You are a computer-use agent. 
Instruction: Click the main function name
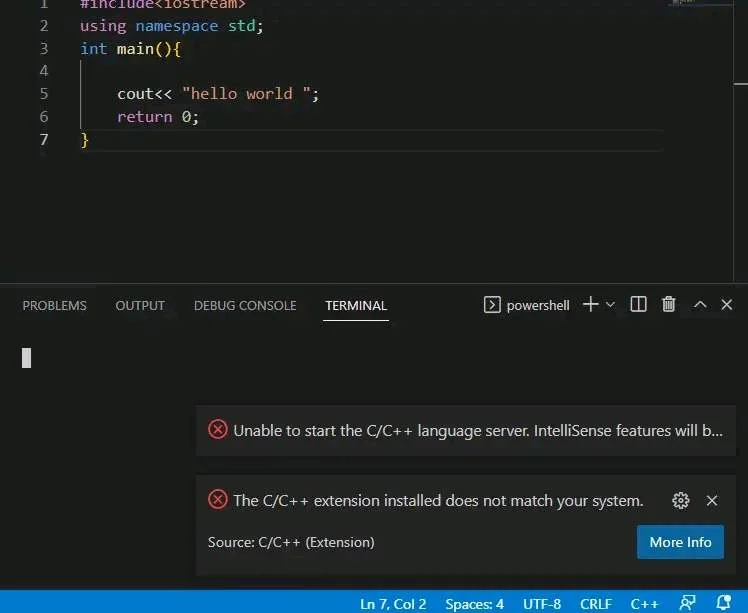pyautogui.click(x=135, y=49)
